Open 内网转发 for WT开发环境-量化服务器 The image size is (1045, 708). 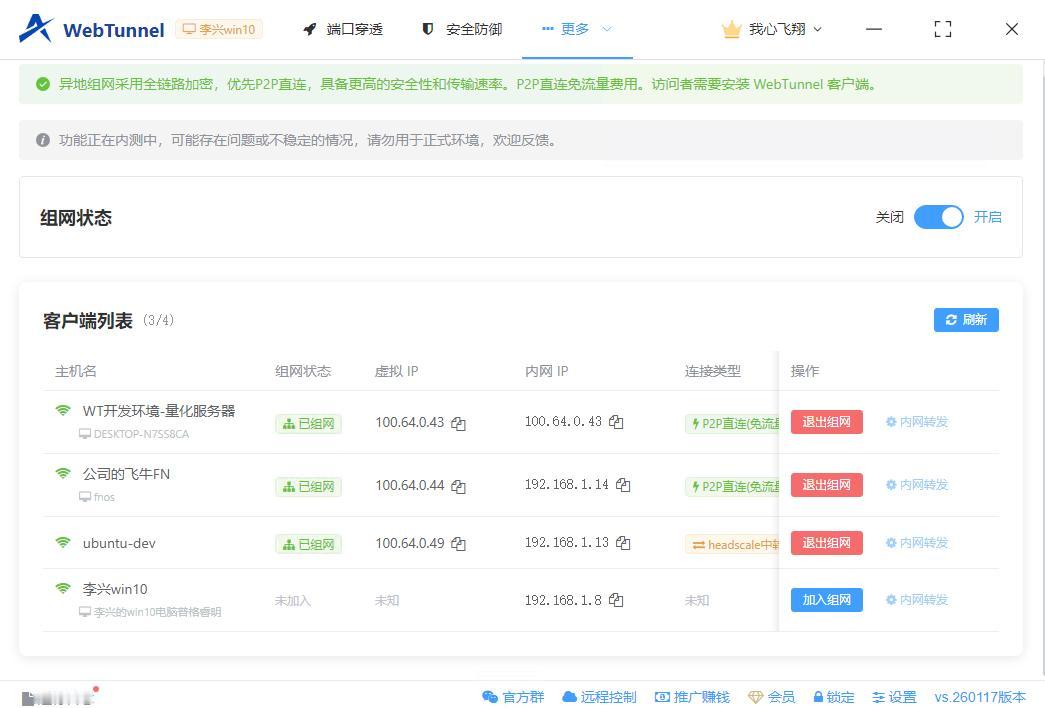pos(916,422)
